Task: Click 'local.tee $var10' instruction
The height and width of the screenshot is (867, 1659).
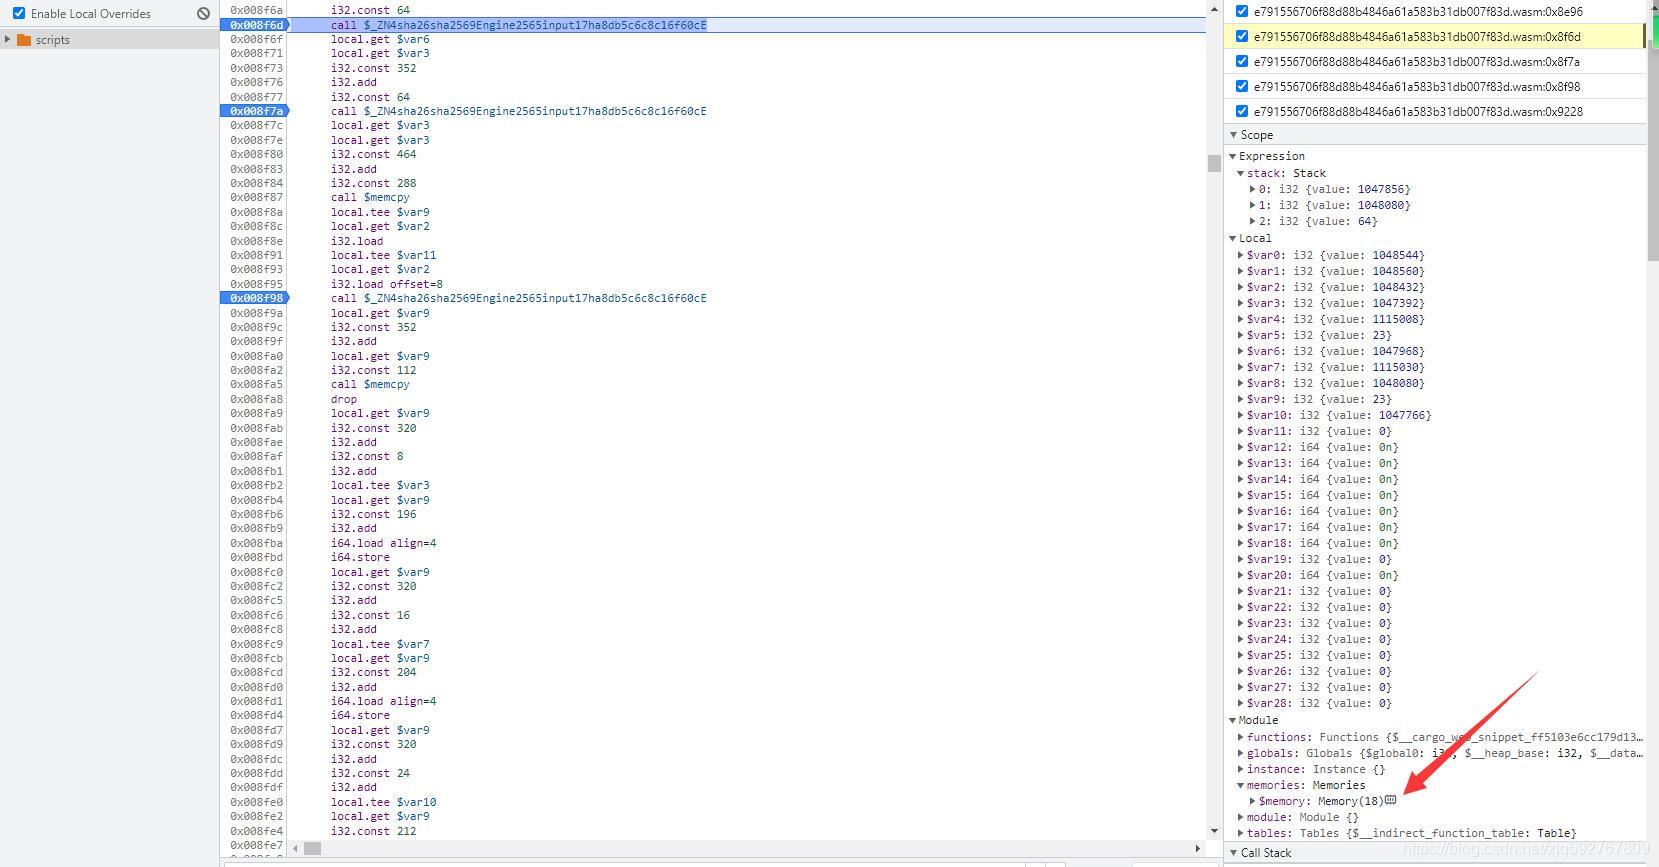Action: point(383,802)
